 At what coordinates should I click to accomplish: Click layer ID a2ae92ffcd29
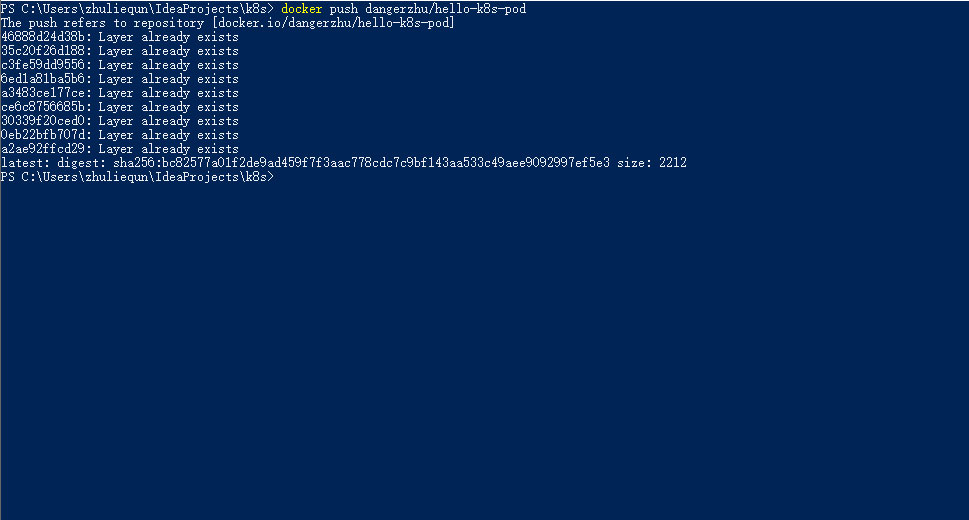pyautogui.click(x=46, y=149)
